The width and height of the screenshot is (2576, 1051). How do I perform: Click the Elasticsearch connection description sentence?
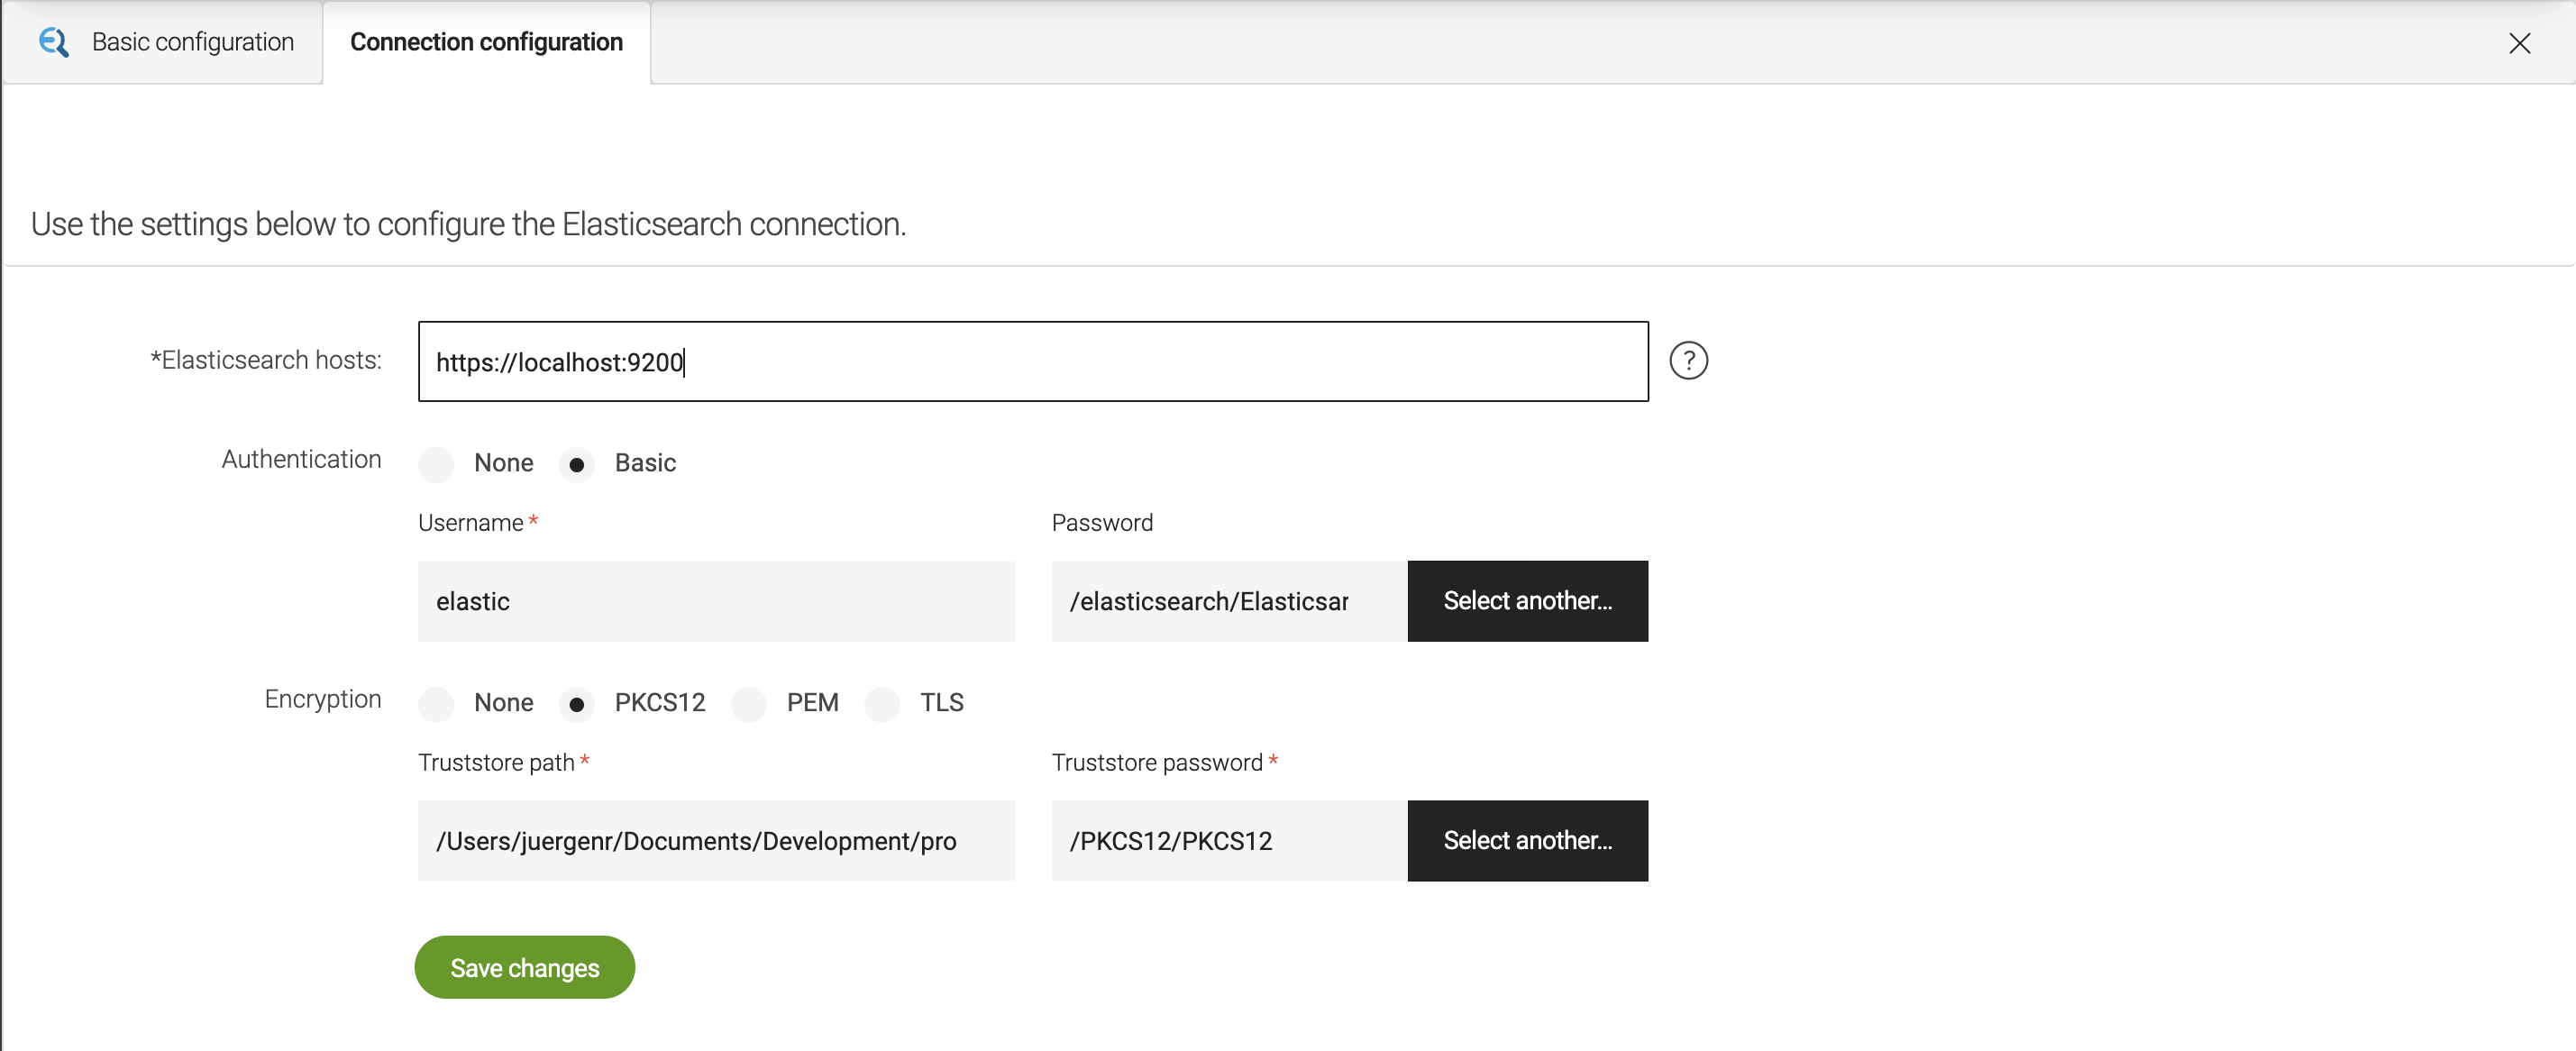pos(468,224)
